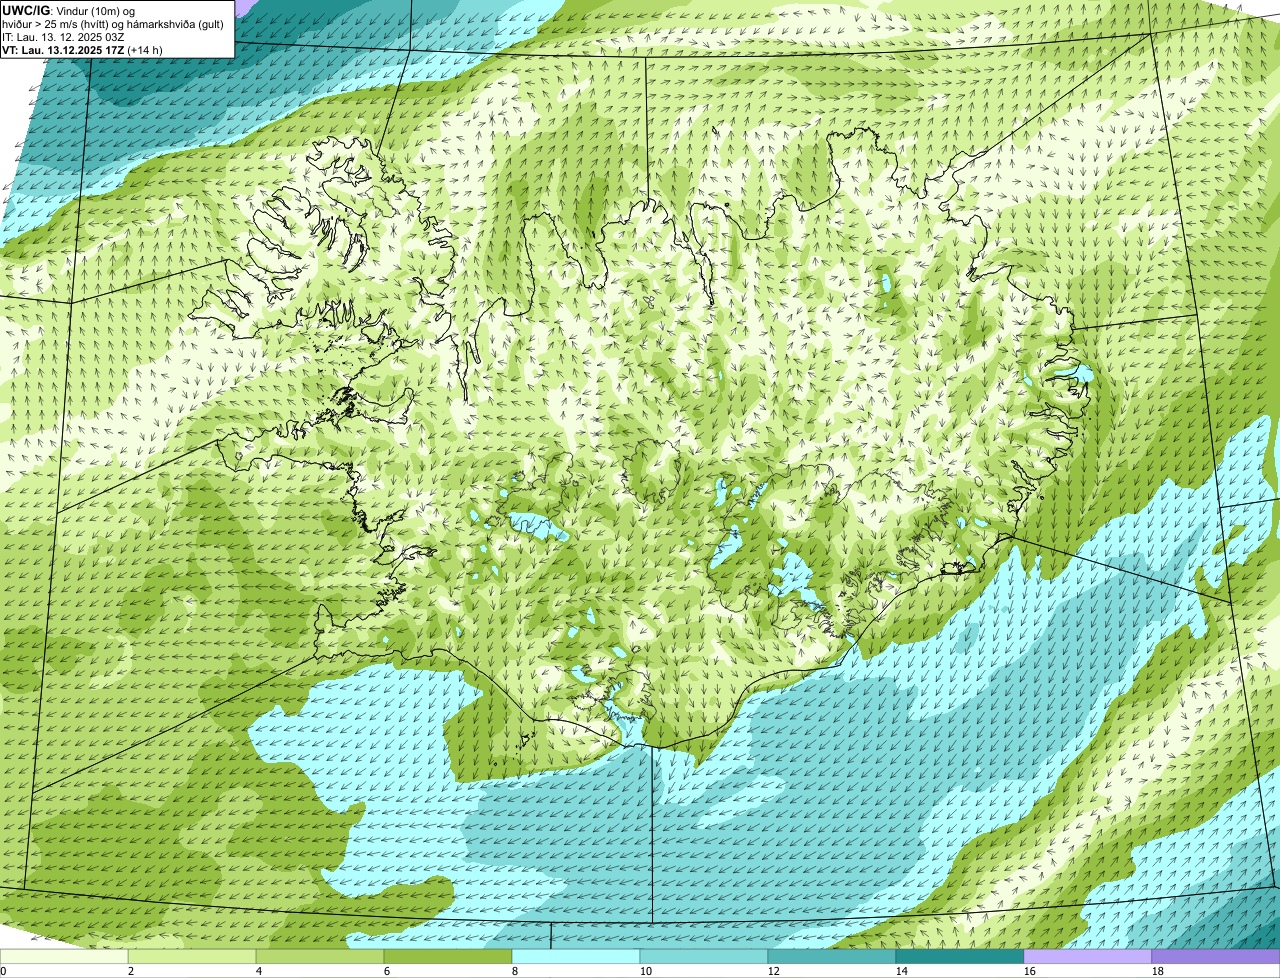Click the pale yellow 0–2 m/s legend swatch
The width and height of the screenshot is (1280, 978).
(x=64, y=956)
